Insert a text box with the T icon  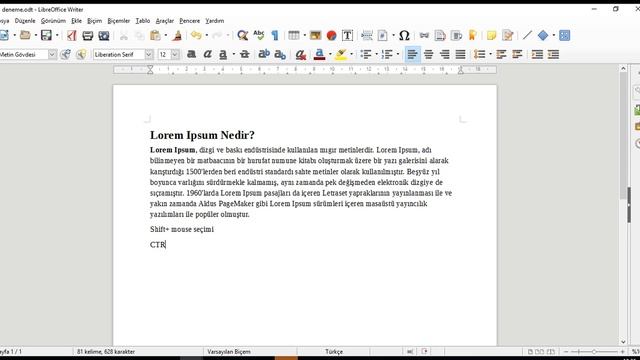[347, 36]
